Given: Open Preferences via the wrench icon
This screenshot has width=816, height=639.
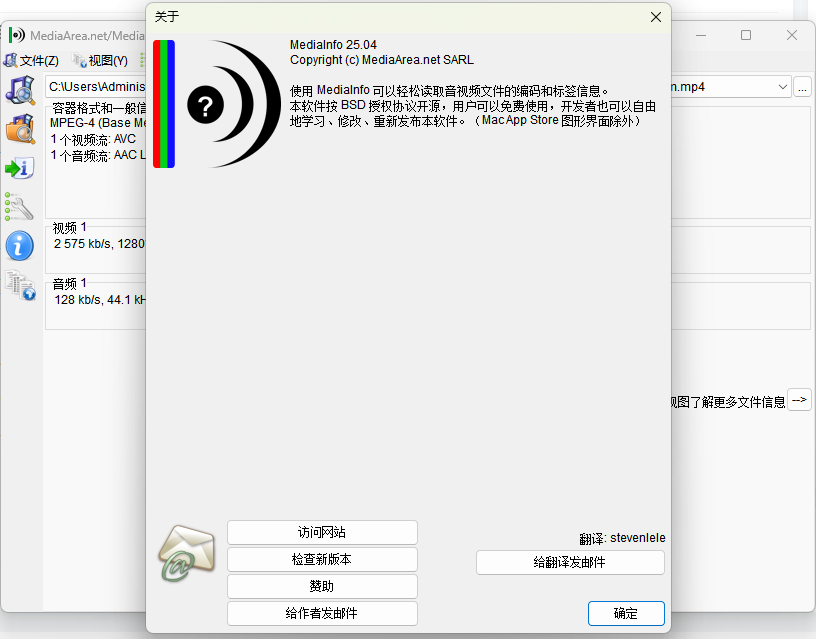Looking at the screenshot, I should pos(20,207).
